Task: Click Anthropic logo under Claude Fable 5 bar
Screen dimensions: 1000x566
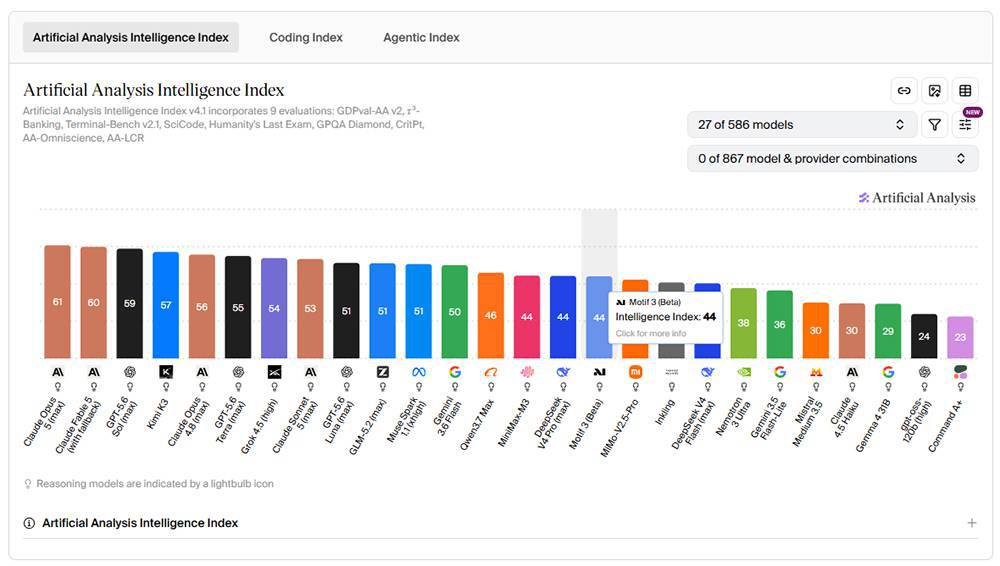Action: point(94,372)
